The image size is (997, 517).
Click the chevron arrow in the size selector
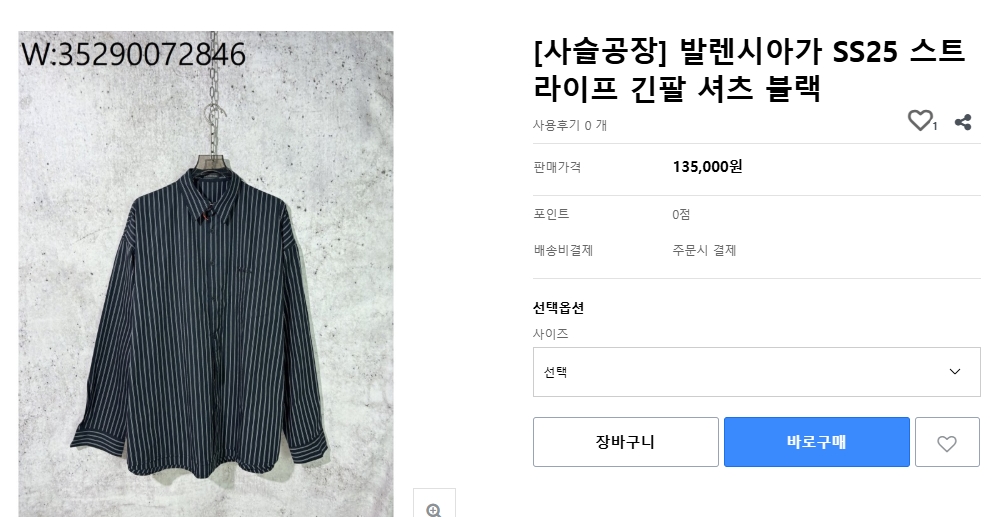[954, 372]
